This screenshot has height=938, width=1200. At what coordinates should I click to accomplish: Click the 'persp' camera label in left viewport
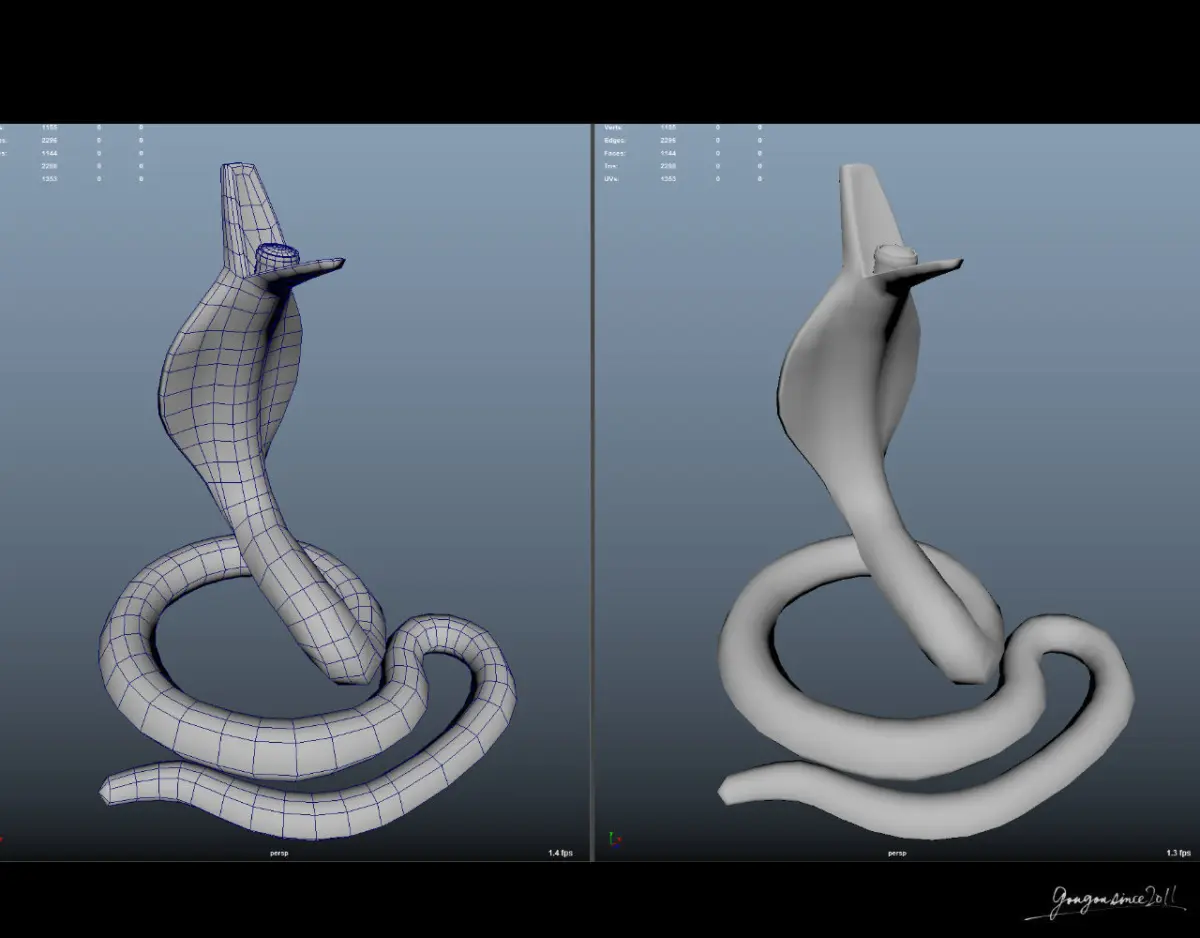pyautogui.click(x=281, y=853)
